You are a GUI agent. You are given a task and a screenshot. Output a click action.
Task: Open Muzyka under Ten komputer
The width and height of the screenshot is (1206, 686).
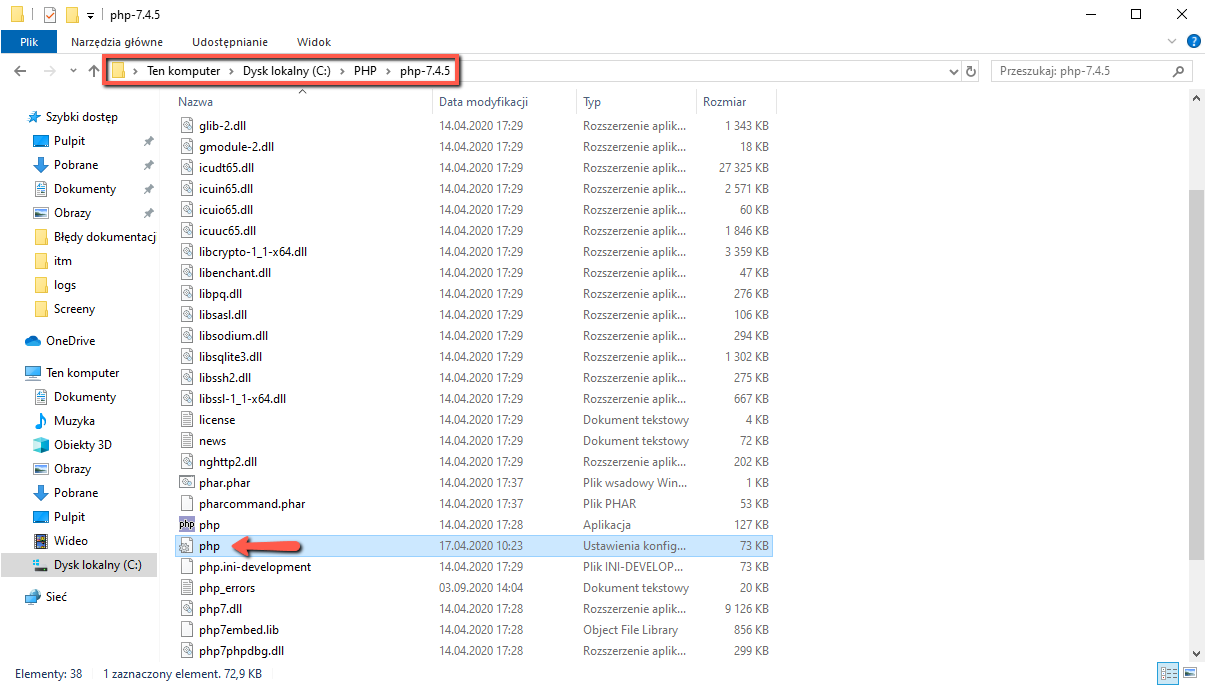tap(74, 421)
